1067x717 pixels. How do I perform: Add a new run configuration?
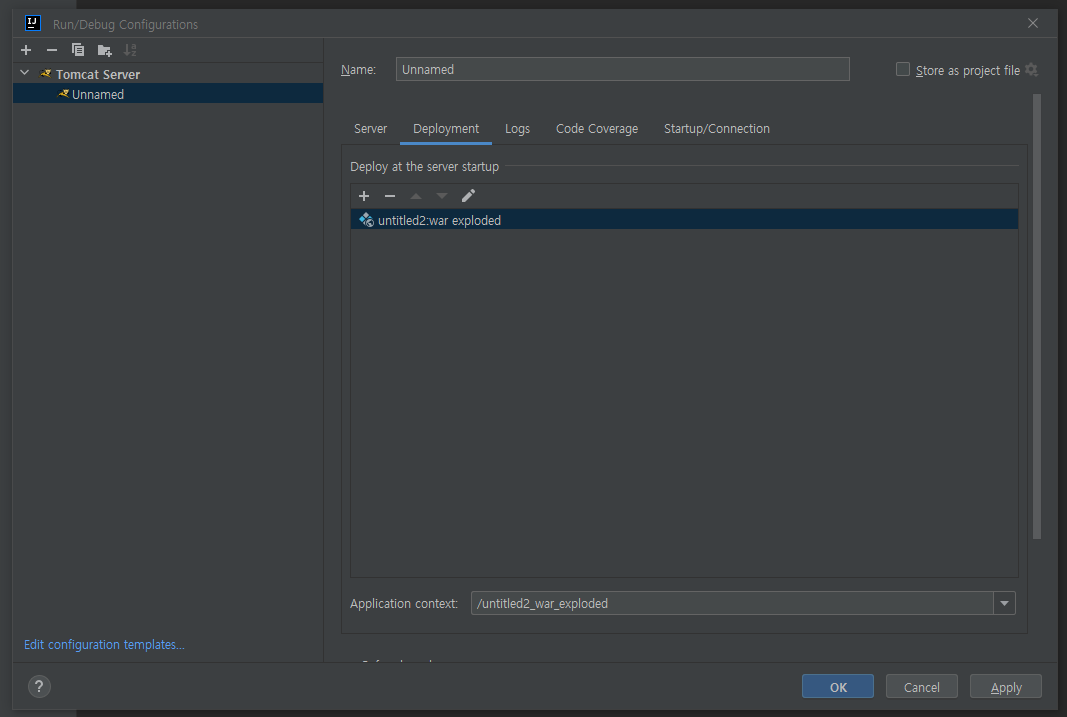pos(26,50)
